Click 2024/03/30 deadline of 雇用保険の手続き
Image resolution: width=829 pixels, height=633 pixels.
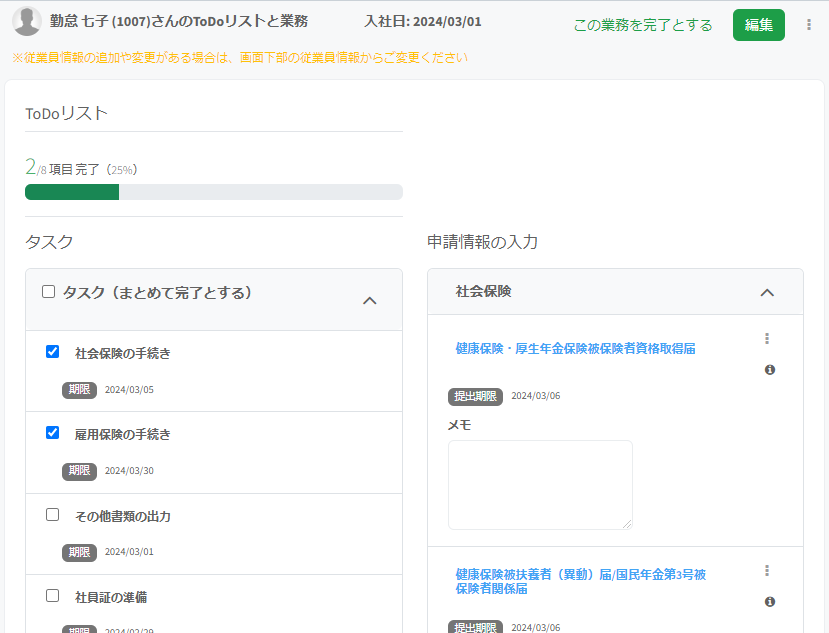point(129,471)
